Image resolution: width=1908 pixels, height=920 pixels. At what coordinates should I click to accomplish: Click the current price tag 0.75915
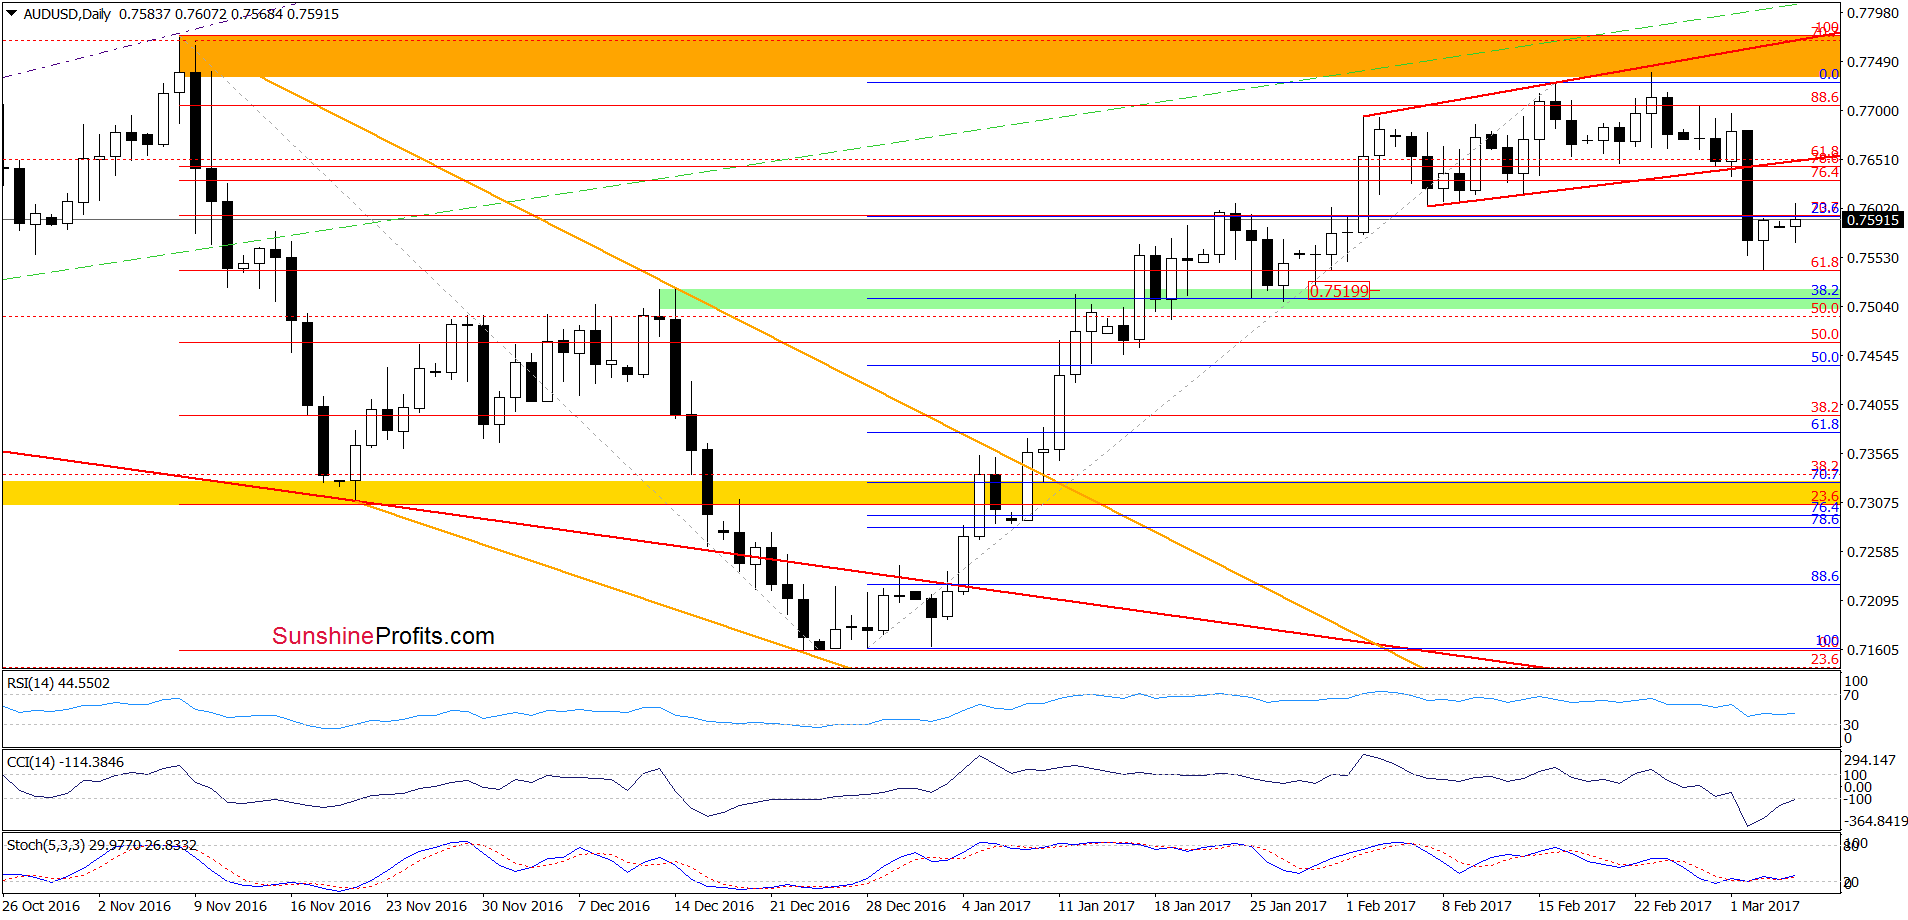point(1872,220)
